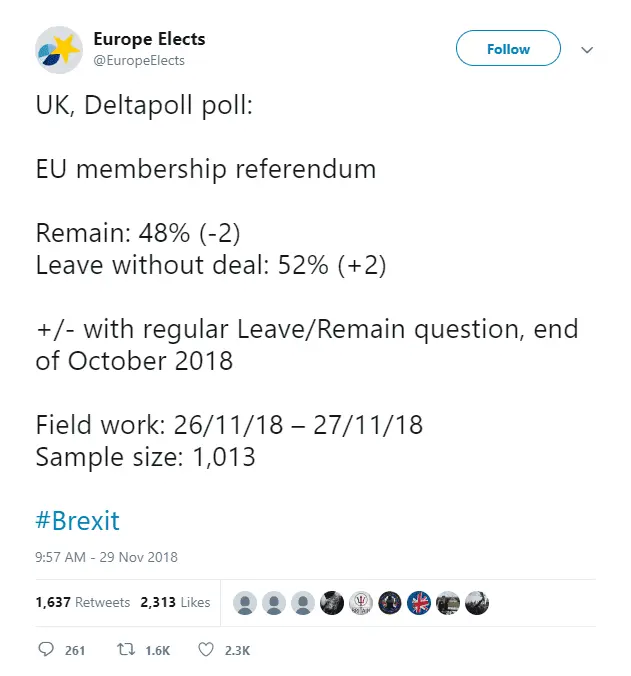Click the retweet arrows icon
Viewport: 631px width, 676px height.
pos(126,650)
